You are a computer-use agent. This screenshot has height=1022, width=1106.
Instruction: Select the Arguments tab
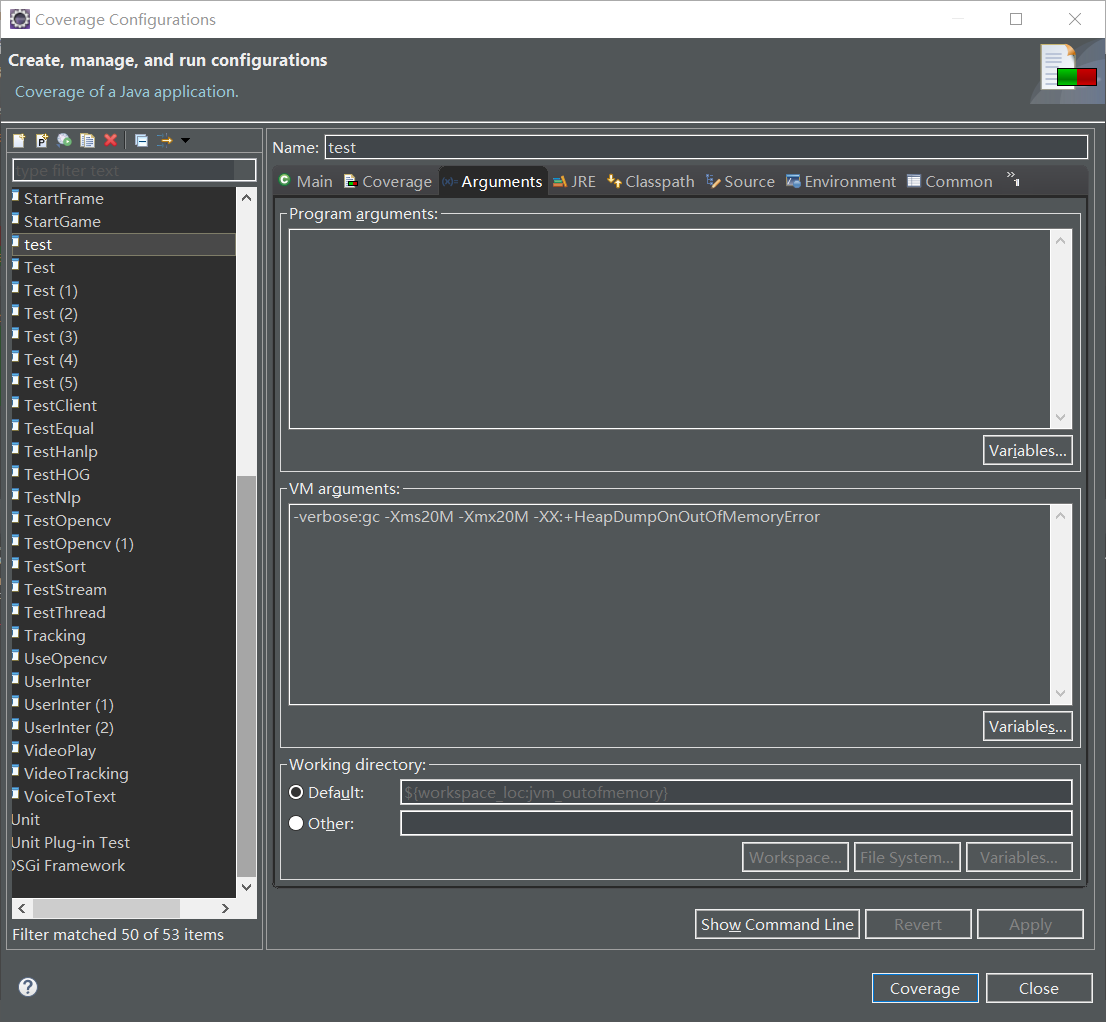[492, 181]
